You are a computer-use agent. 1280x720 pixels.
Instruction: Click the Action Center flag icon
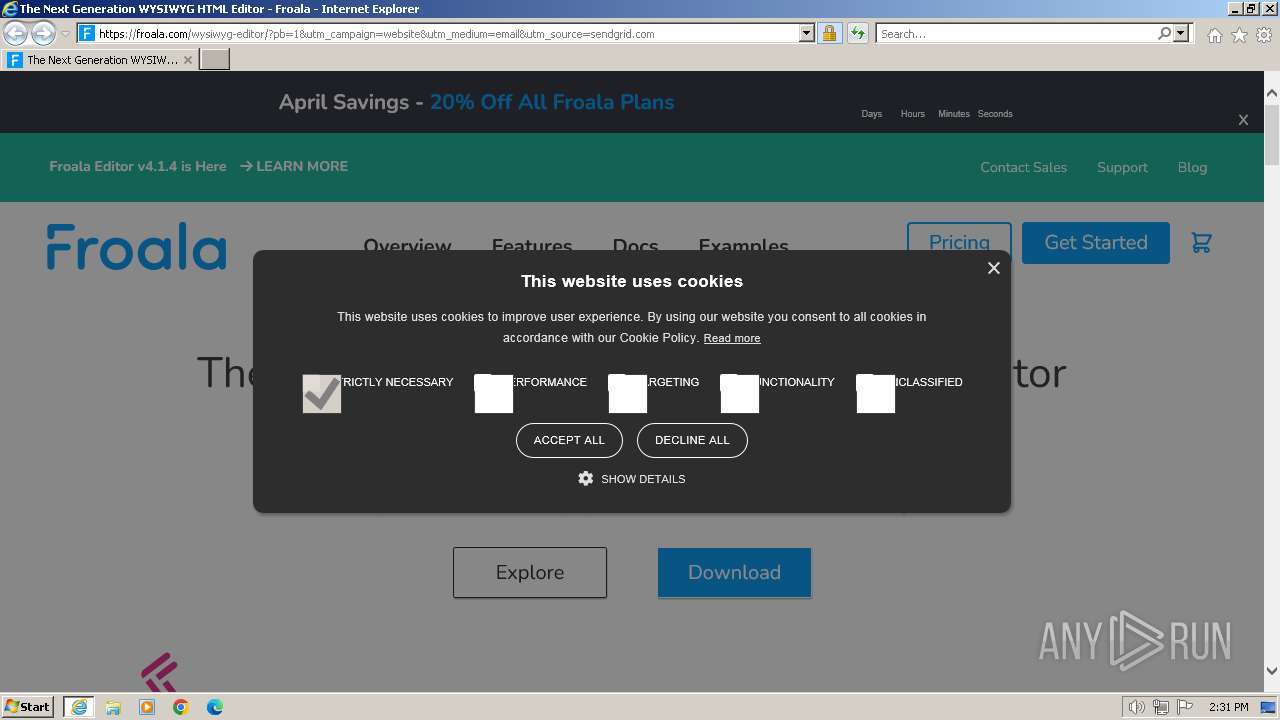tap(1185, 707)
